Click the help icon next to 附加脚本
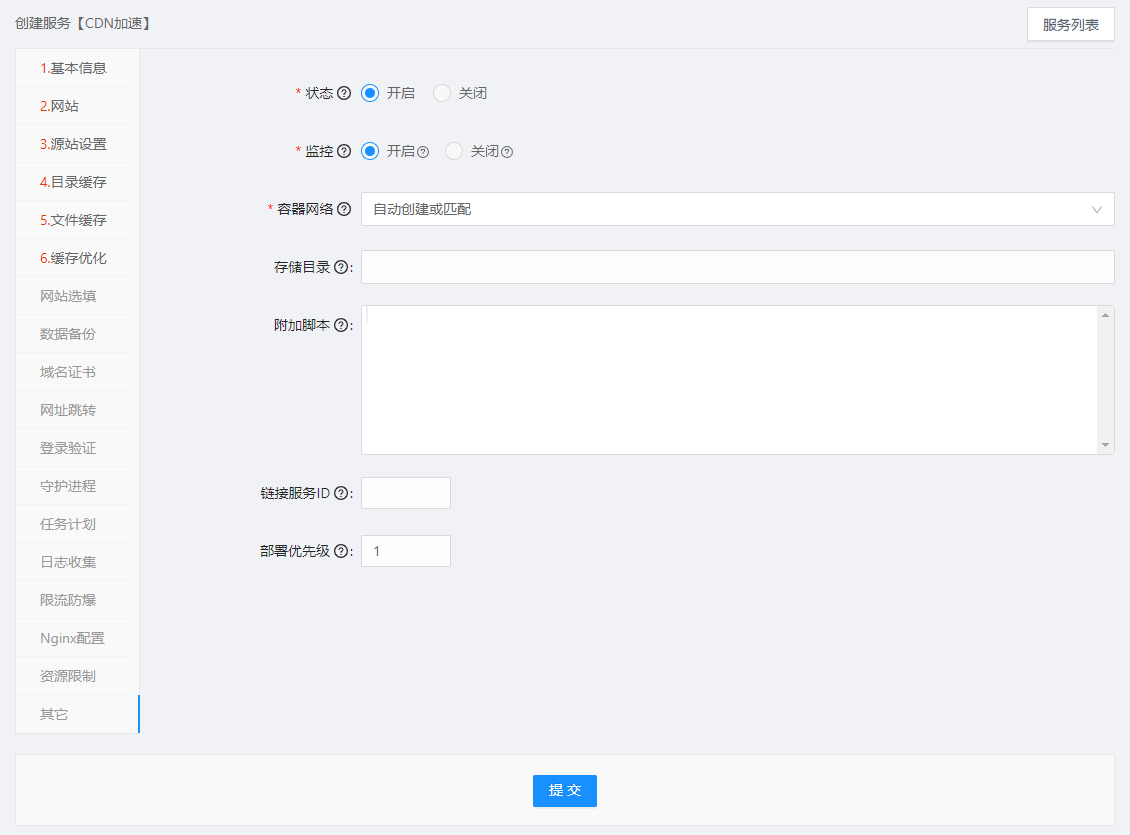The width and height of the screenshot is (1130, 835). pos(341,325)
